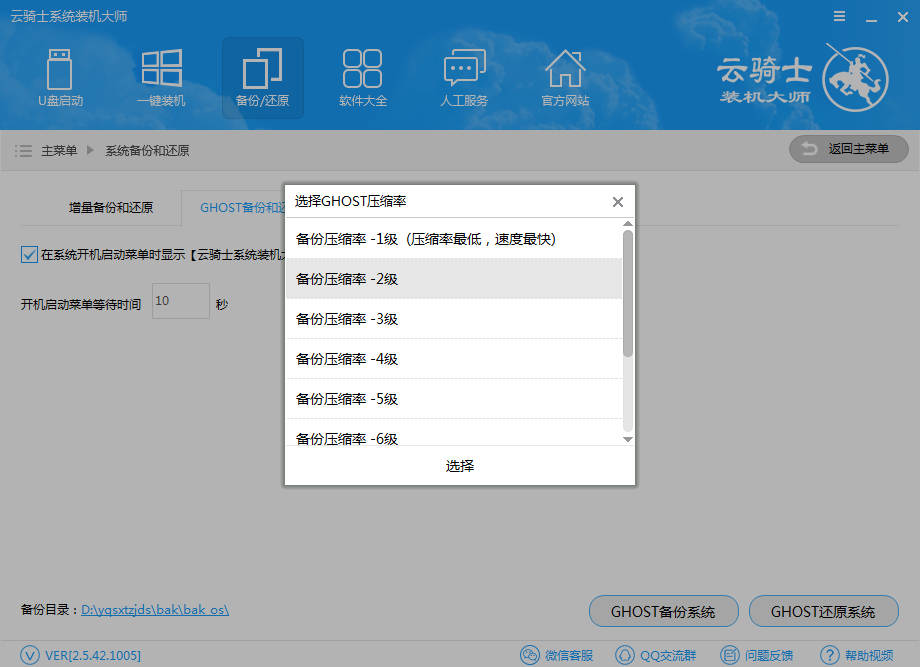
Task: Open the 软件大全 software collection
Action: (363, 78)
